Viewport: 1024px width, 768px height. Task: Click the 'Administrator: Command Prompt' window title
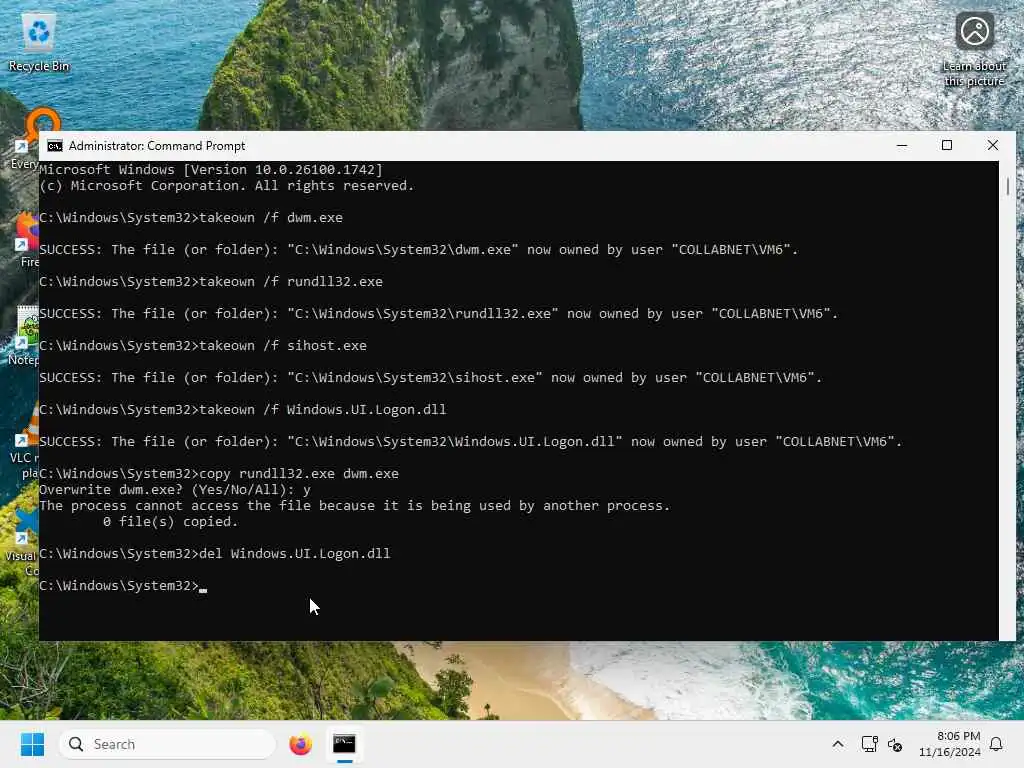[x=157, y=146]
